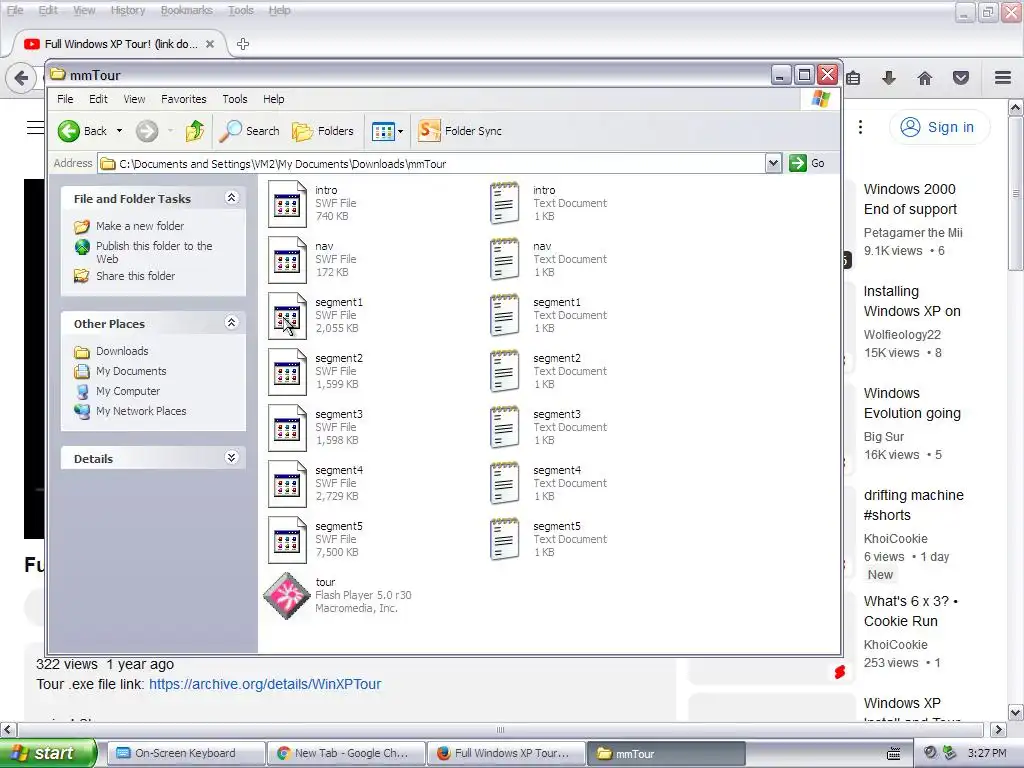Open drifting machine #shorts video
This screenshot has width=1024, height=768.
[x=914, y=505]
